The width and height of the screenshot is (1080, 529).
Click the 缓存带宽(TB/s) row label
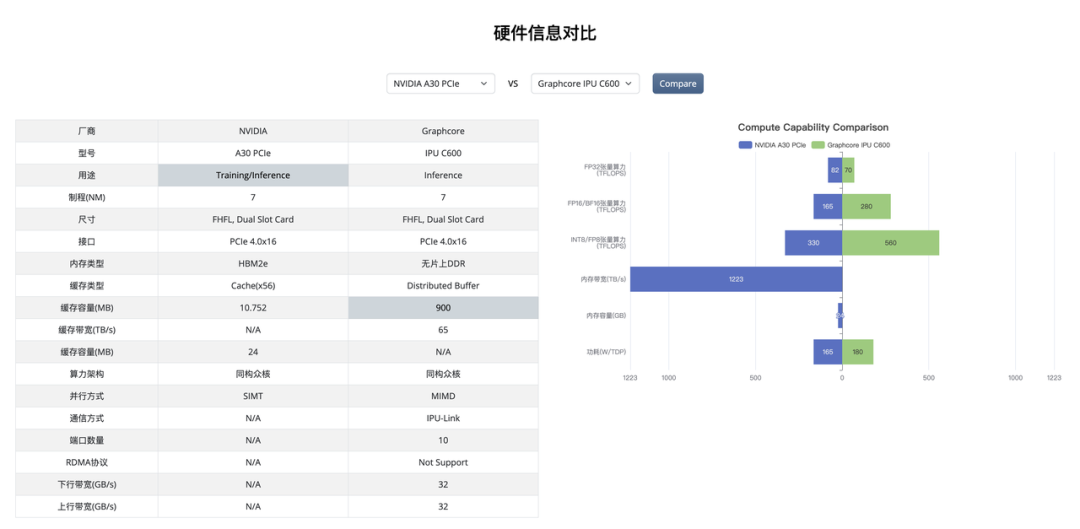[x=87, y=329]
